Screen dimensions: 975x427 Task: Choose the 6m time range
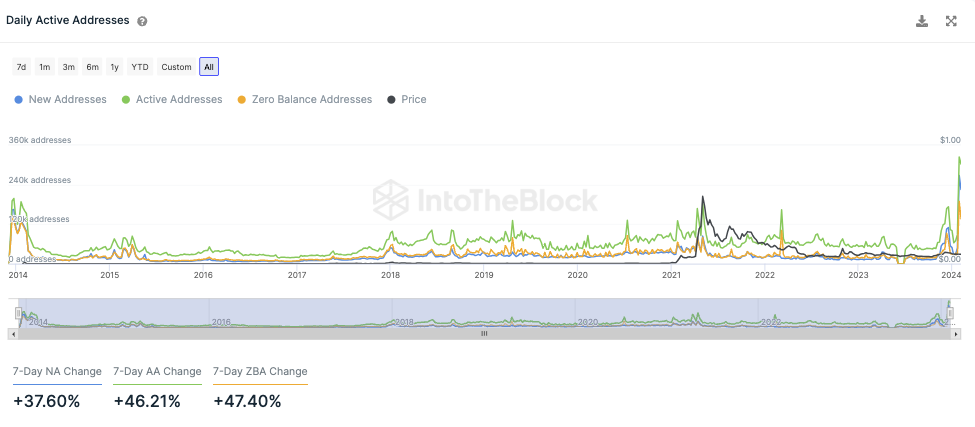[92, 67]
